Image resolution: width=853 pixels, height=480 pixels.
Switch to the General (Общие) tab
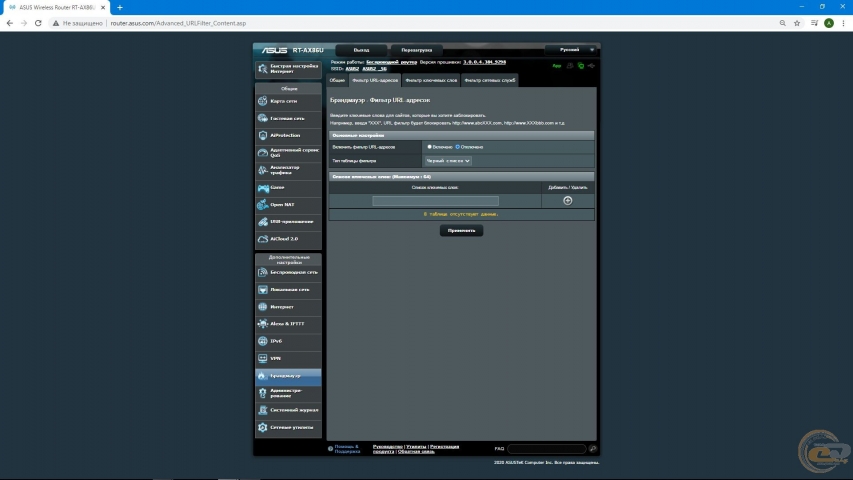tap(337, 81)
